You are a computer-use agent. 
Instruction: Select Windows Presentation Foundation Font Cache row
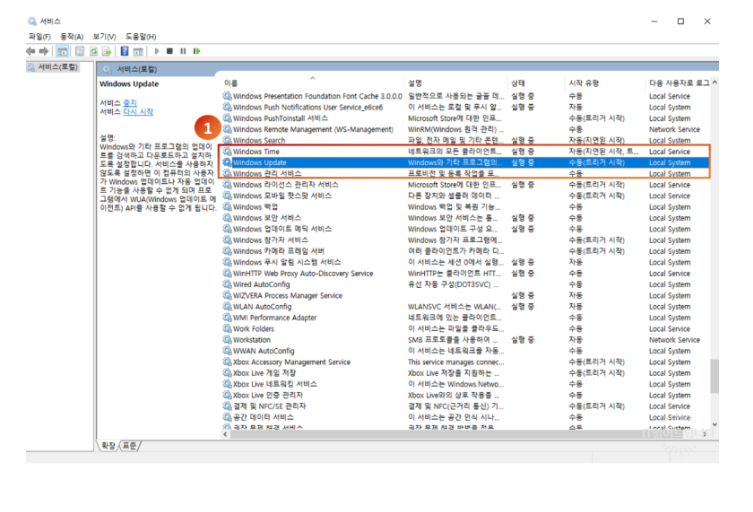(465, 96)
